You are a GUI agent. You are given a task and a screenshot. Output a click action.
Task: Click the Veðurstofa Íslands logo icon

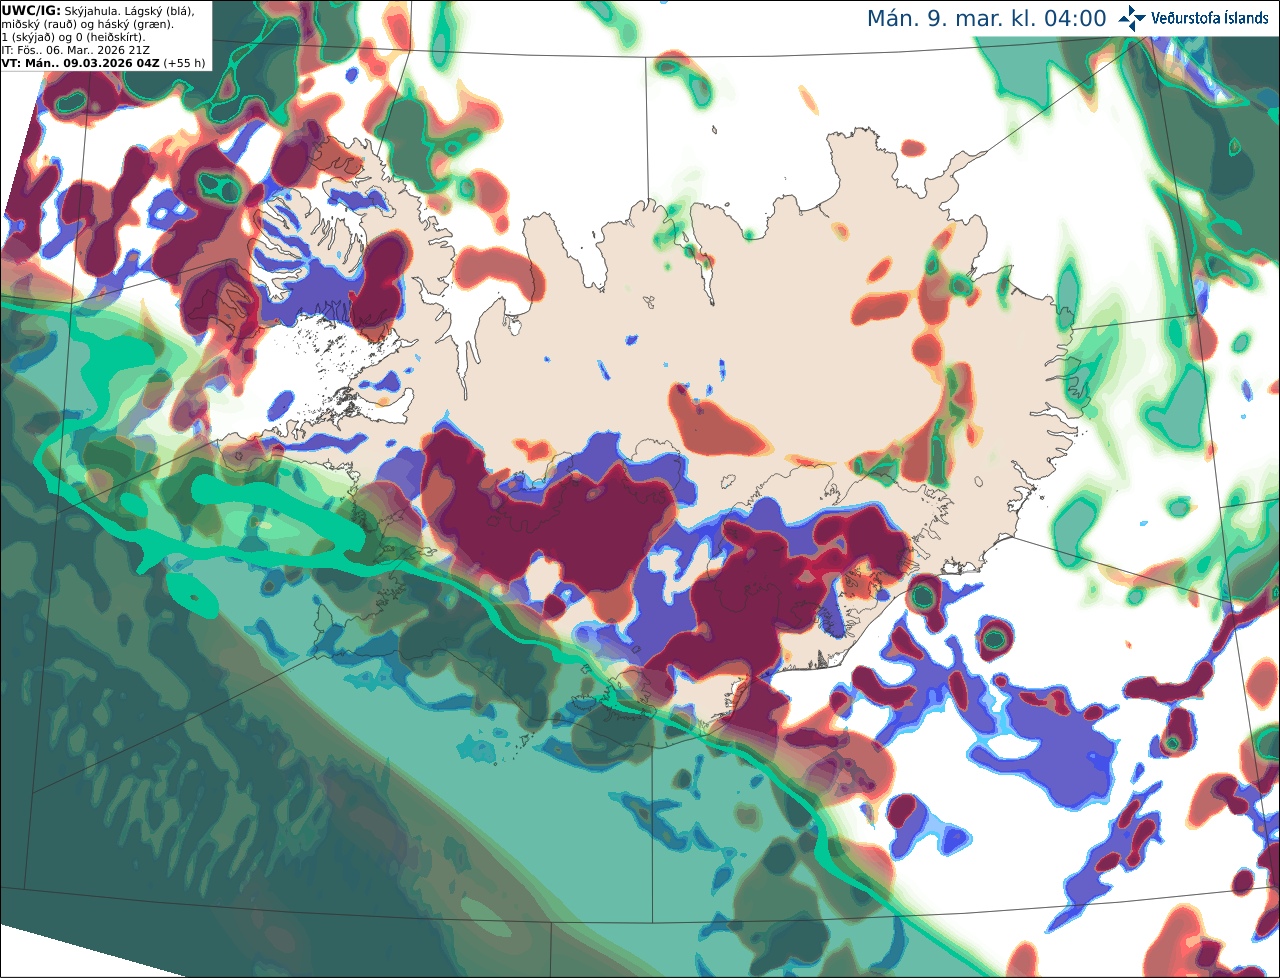pyautogui.click(x=1132, y=18)
